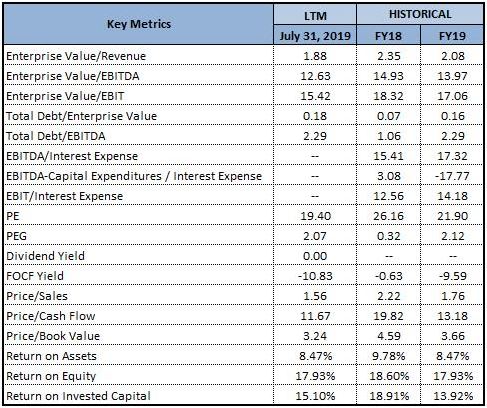Click the Return on Invested Capital label

[78, 396]
